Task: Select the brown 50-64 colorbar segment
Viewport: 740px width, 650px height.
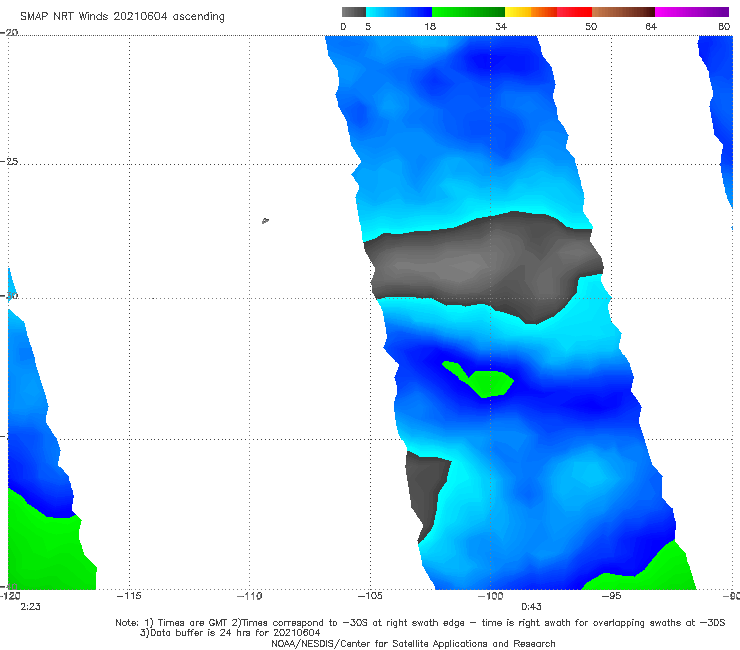Action: click(x=623, y=12)
